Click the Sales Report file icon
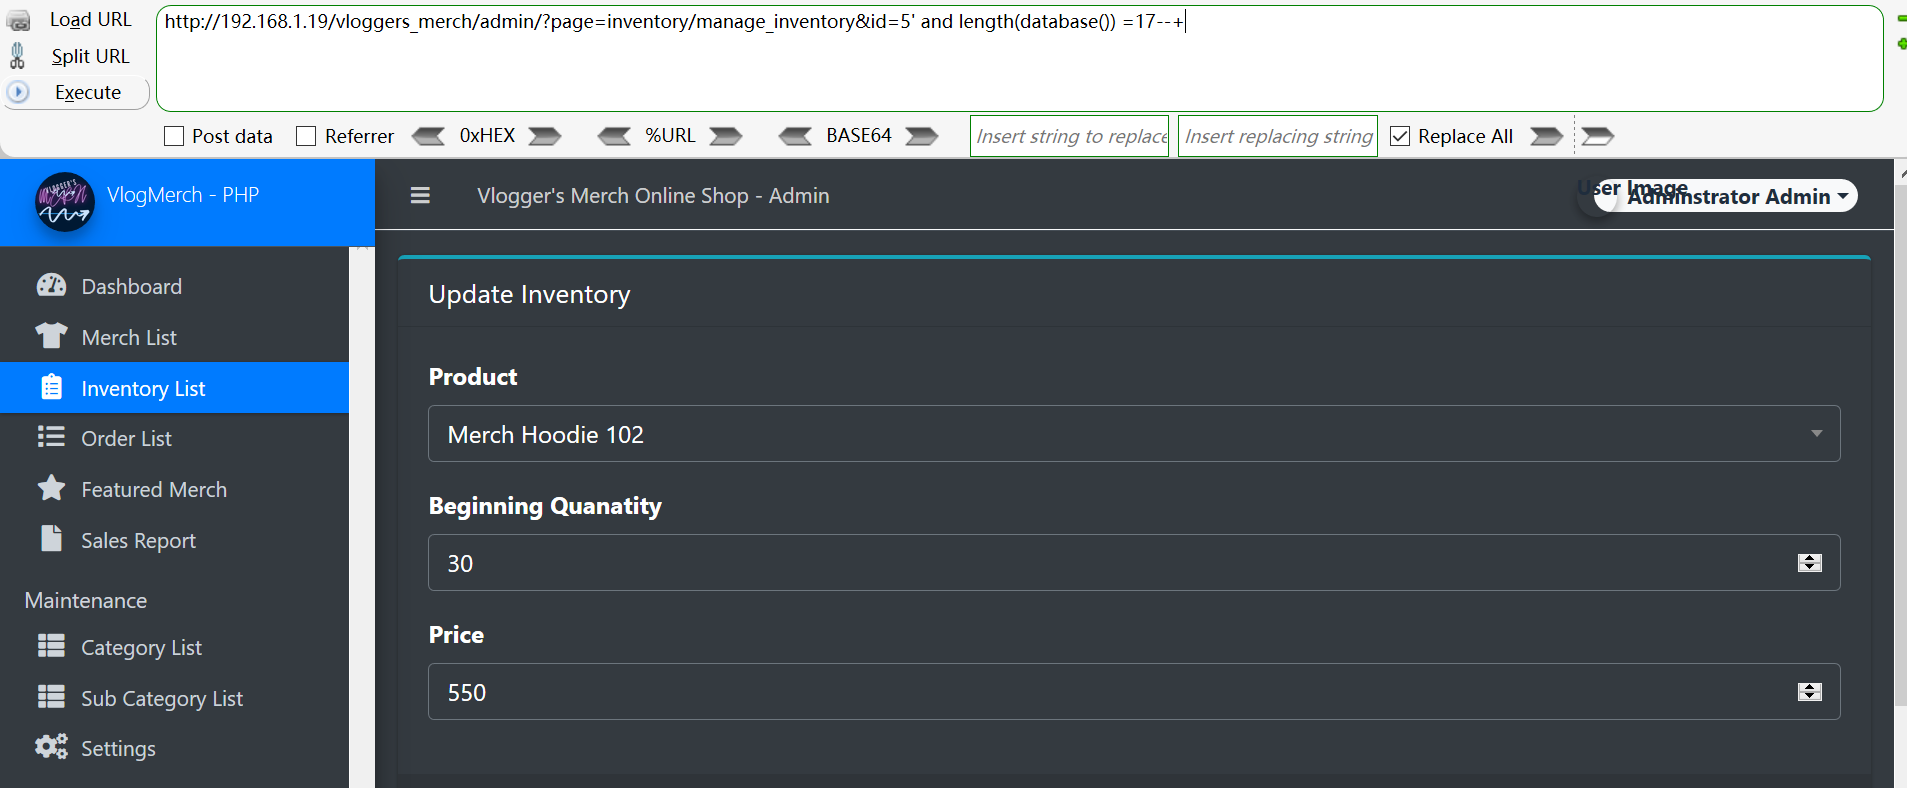 click(51, 538)
